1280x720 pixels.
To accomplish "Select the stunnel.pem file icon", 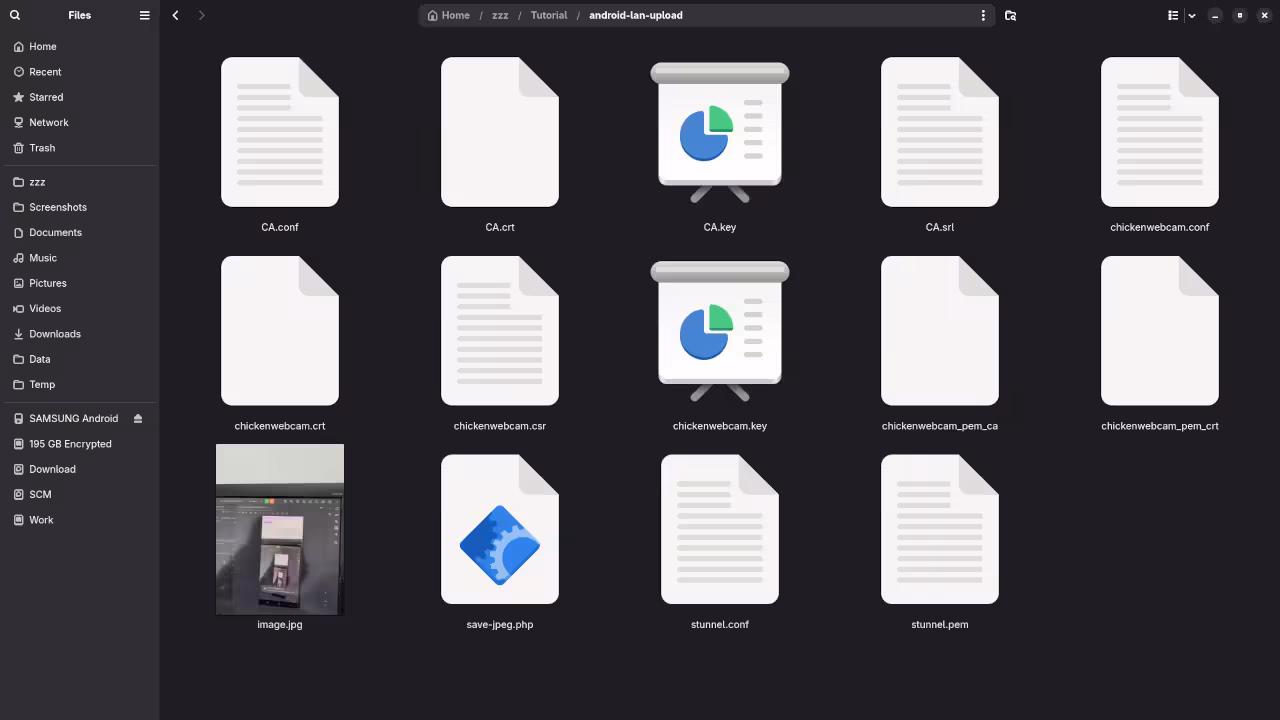I will click(x=940, y=529).
